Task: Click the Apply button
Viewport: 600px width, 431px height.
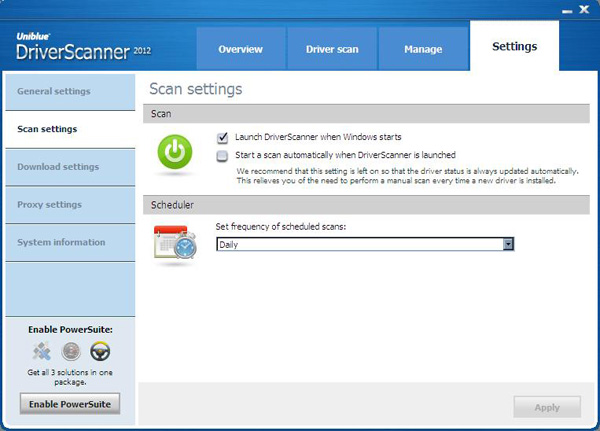Action: pyautogui.click(x=547, y=407)
